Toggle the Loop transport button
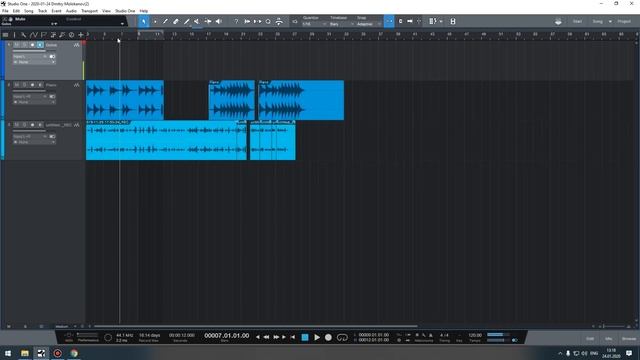640x360 pixels. 342,337
